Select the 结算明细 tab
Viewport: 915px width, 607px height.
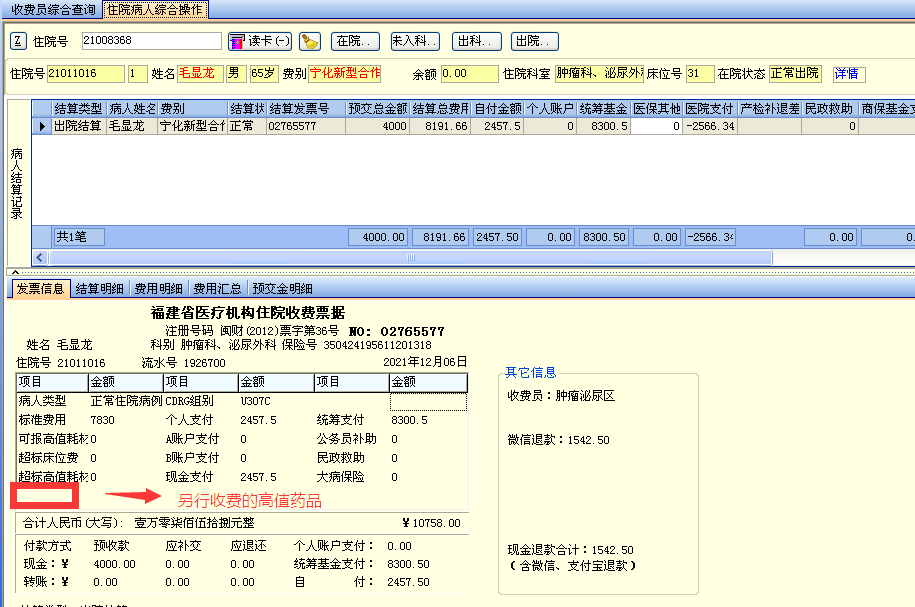tap(99, 288)
